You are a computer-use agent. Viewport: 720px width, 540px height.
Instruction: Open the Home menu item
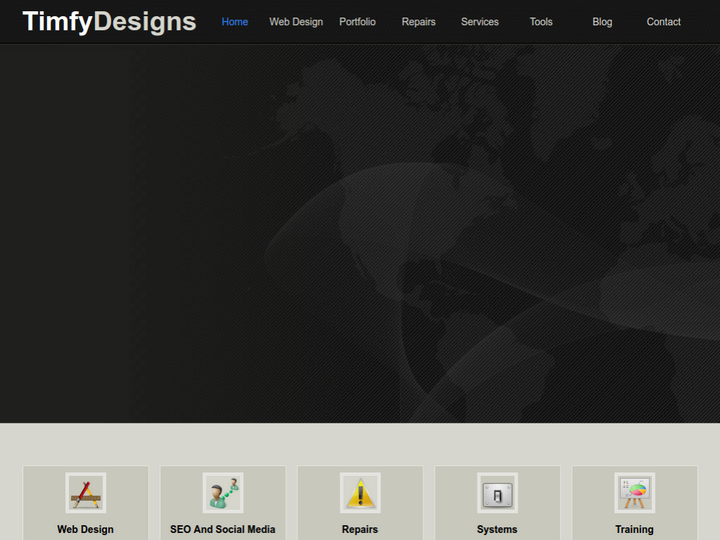click(x=235, y=22)
